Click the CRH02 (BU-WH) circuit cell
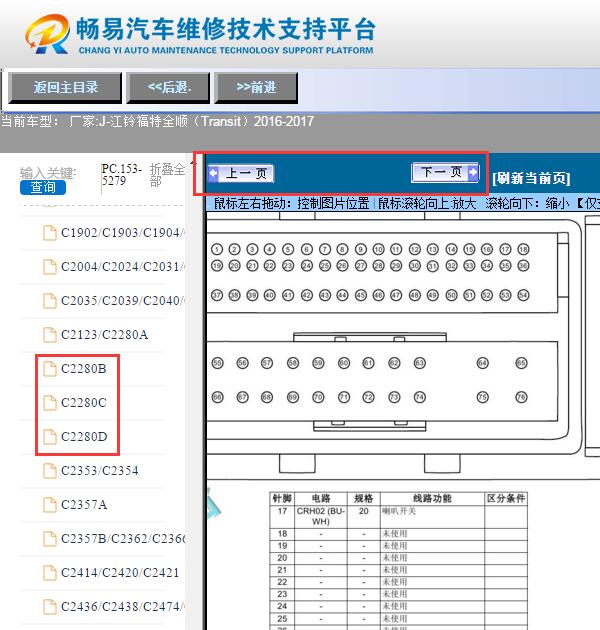The width and height of the screenshot is (600, 630). pos(321,517)
